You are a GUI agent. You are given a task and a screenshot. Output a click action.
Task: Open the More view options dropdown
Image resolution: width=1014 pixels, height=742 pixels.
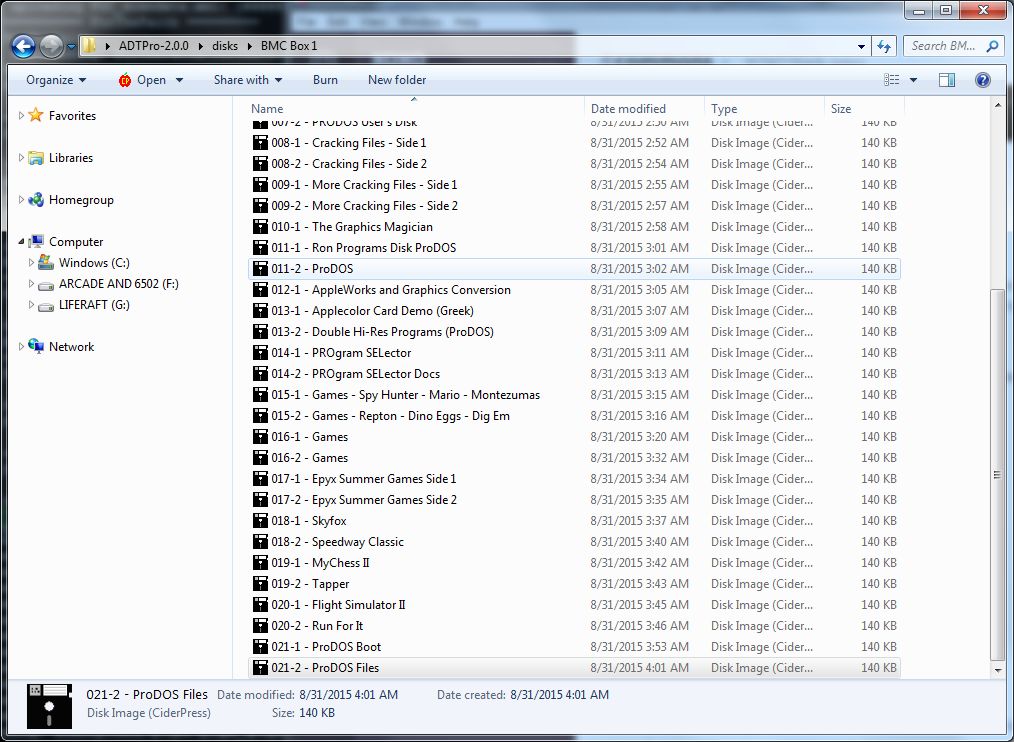913,80
